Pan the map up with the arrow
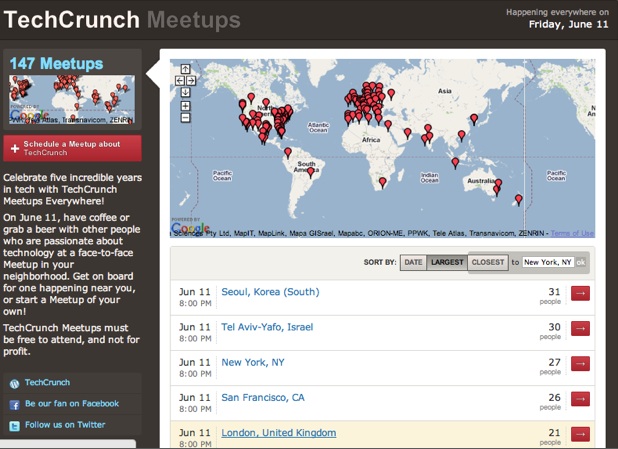 coord(185,69)
